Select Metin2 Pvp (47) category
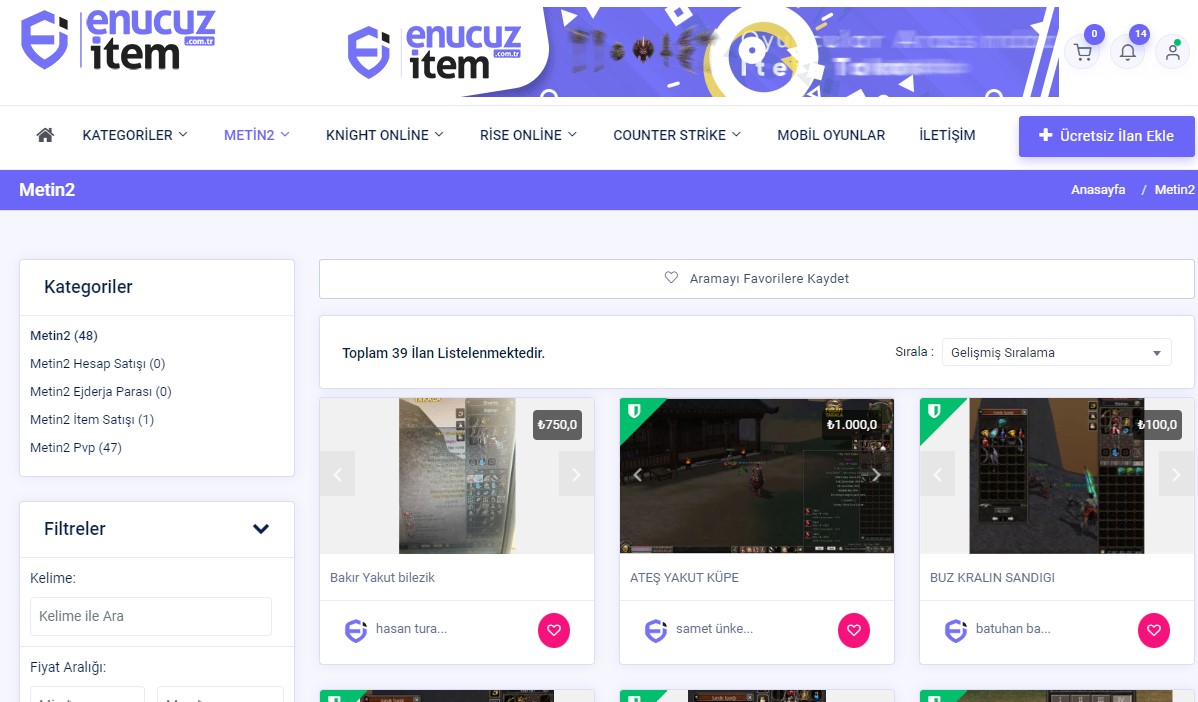Screen dimensions: 1198x702 pos(76,448)
